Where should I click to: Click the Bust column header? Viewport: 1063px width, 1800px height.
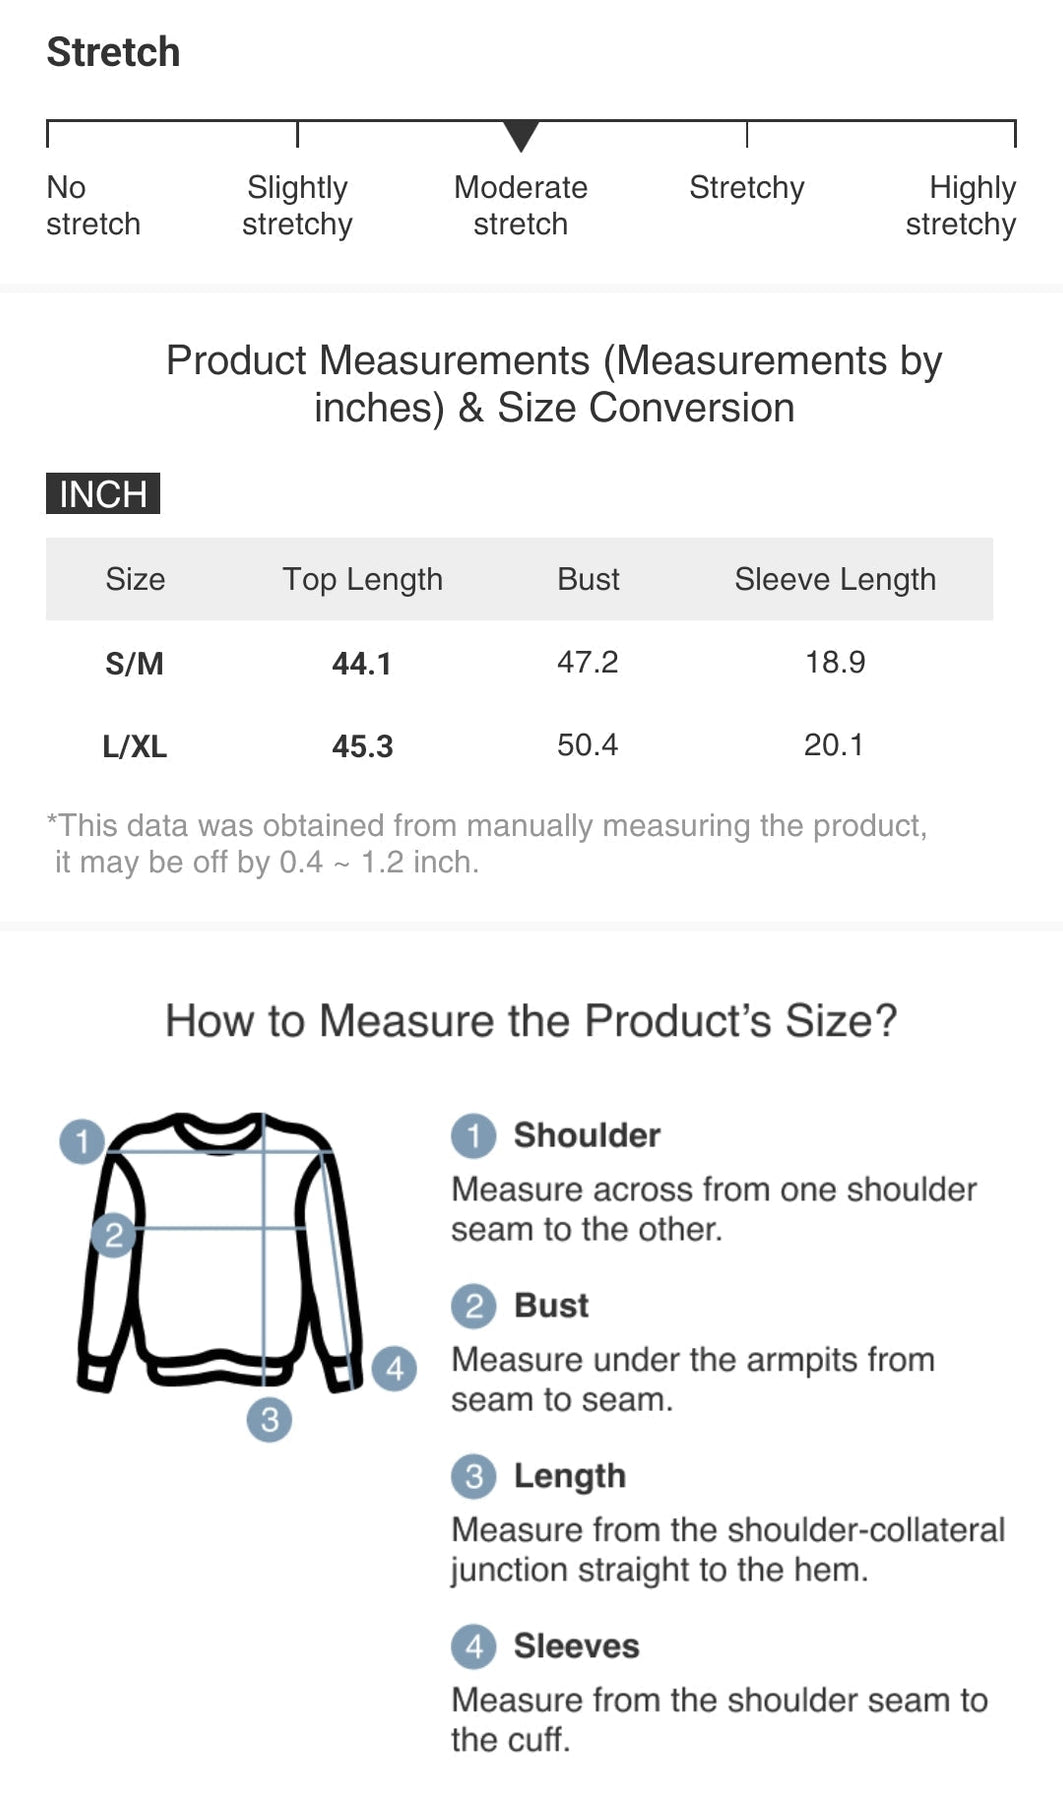(x=588, y=579)
